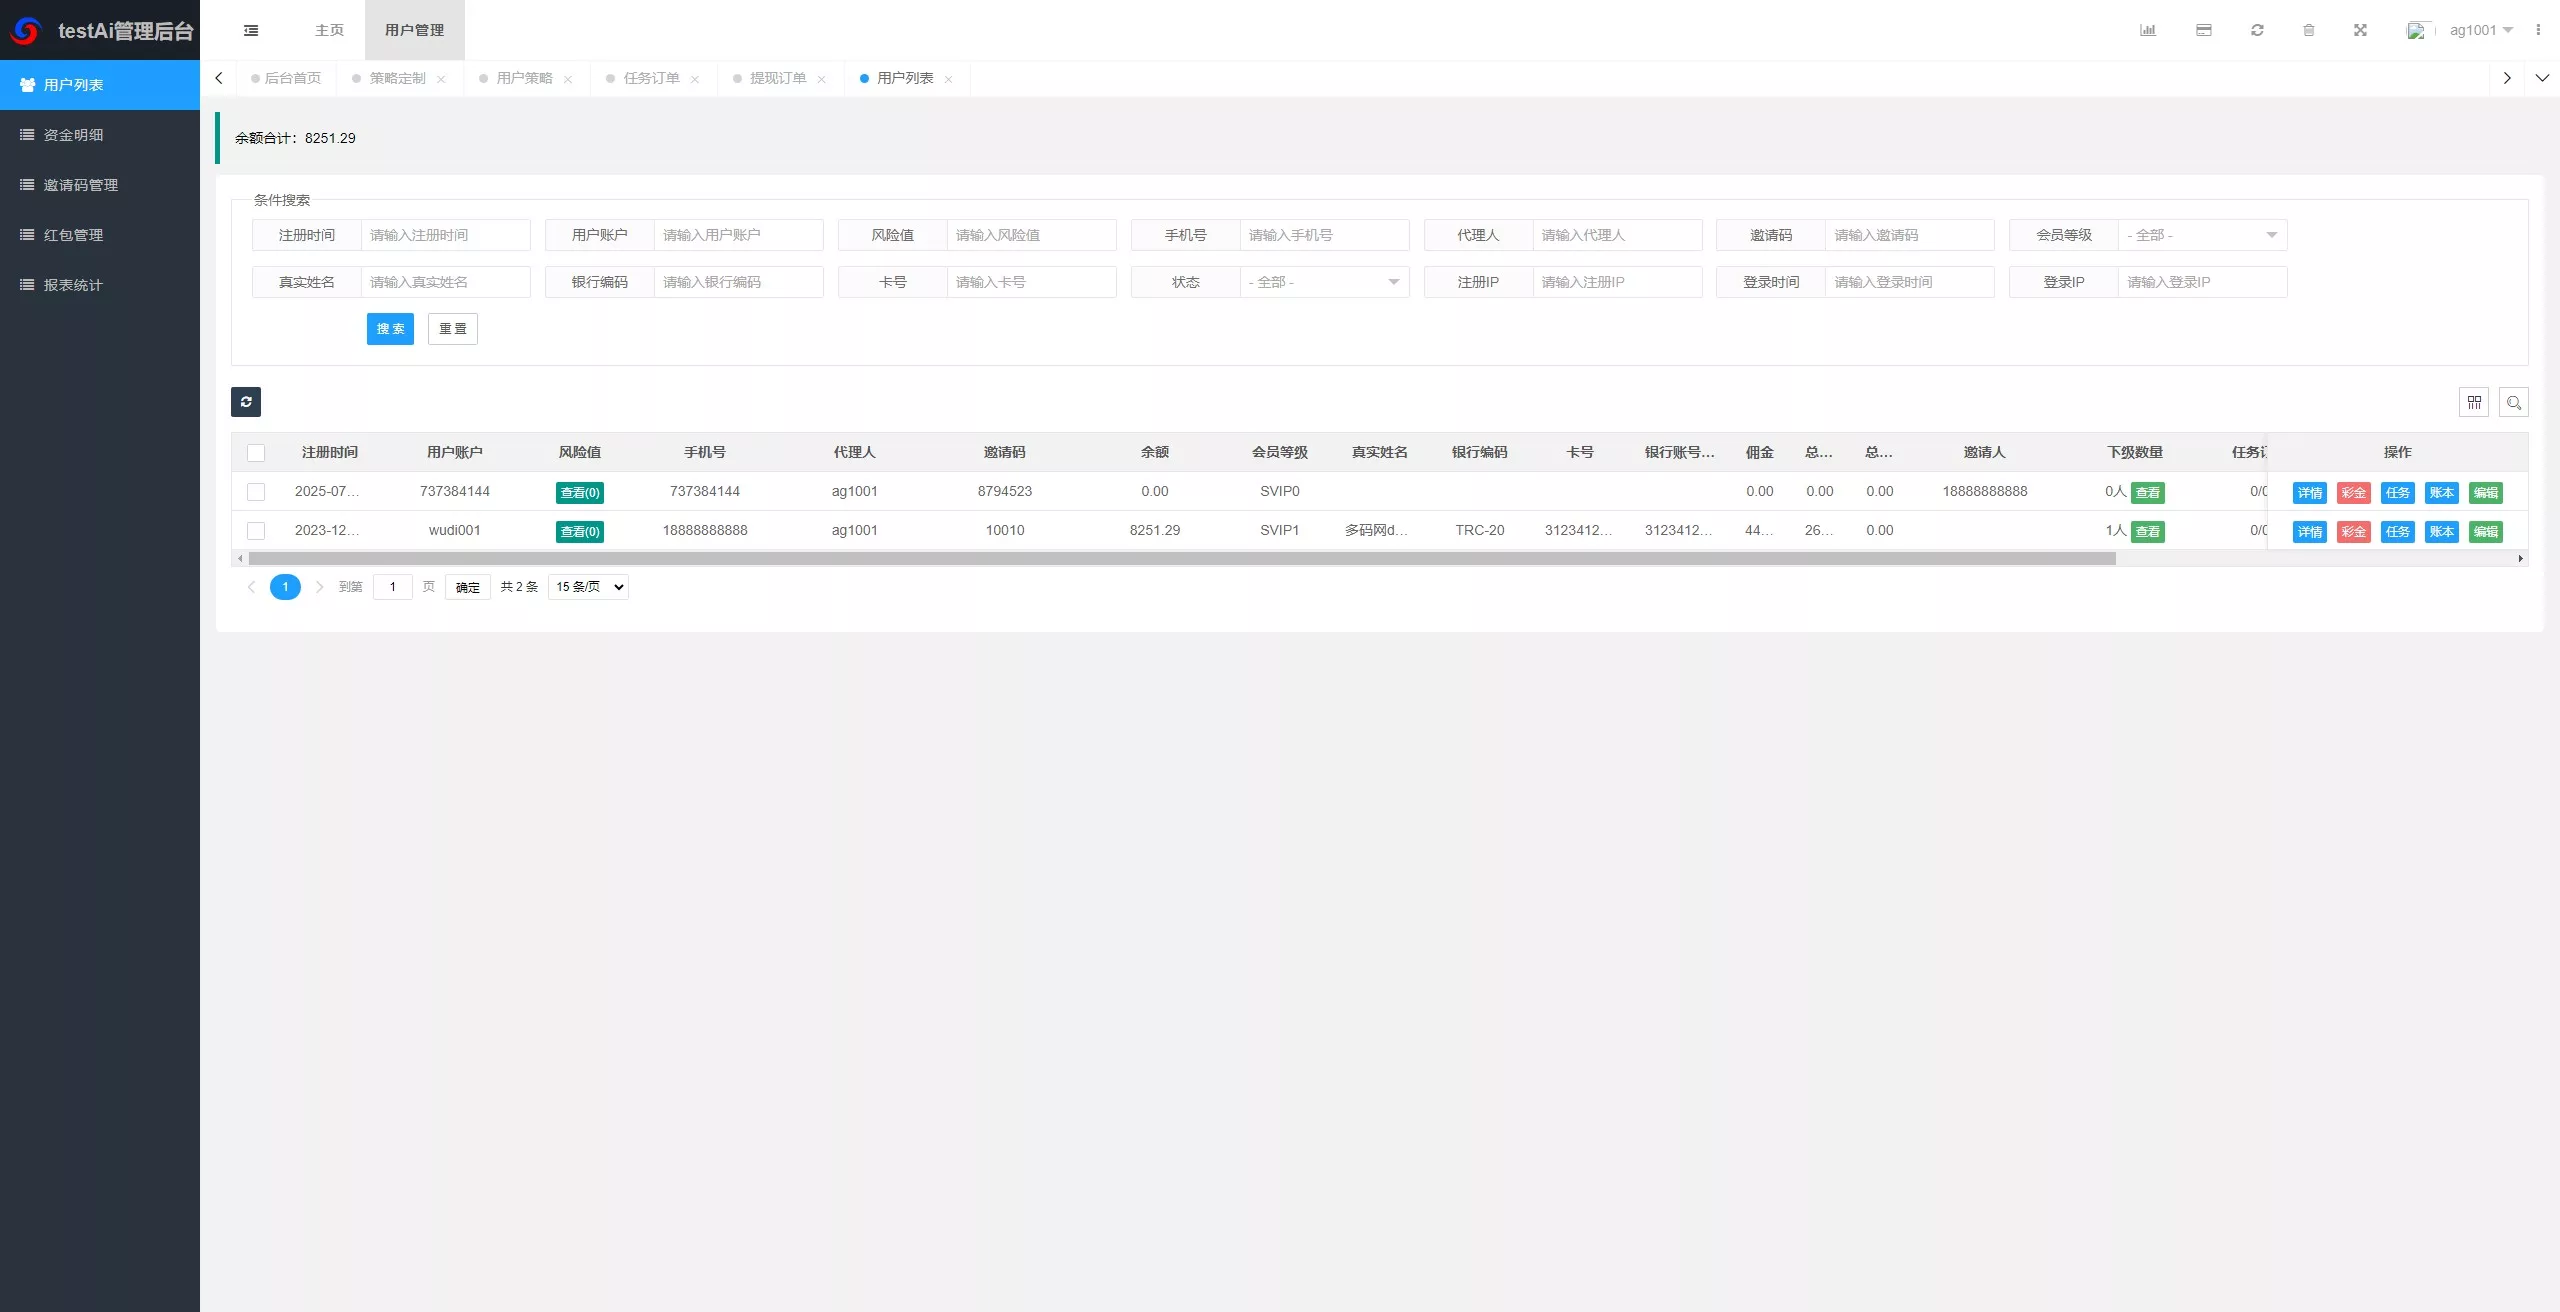This screenshot has height=1312, width=2560.
Task: Click the table search magnifier icon
Action: click(2514, 402)
